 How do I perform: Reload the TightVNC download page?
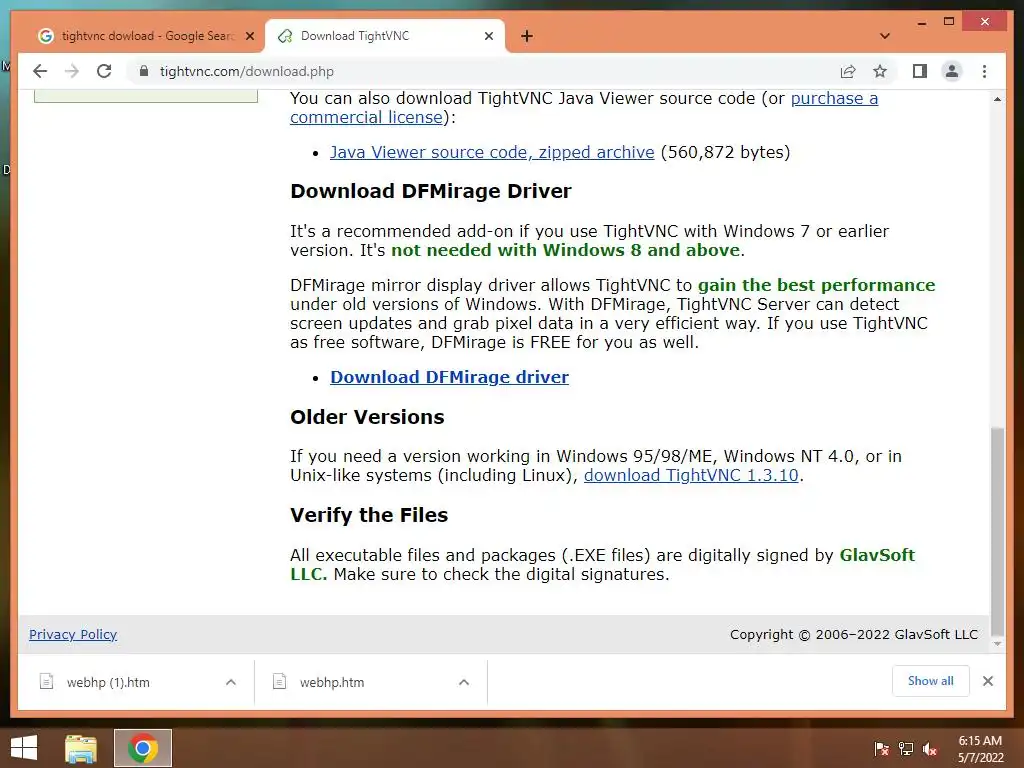(x=104, y=71)
